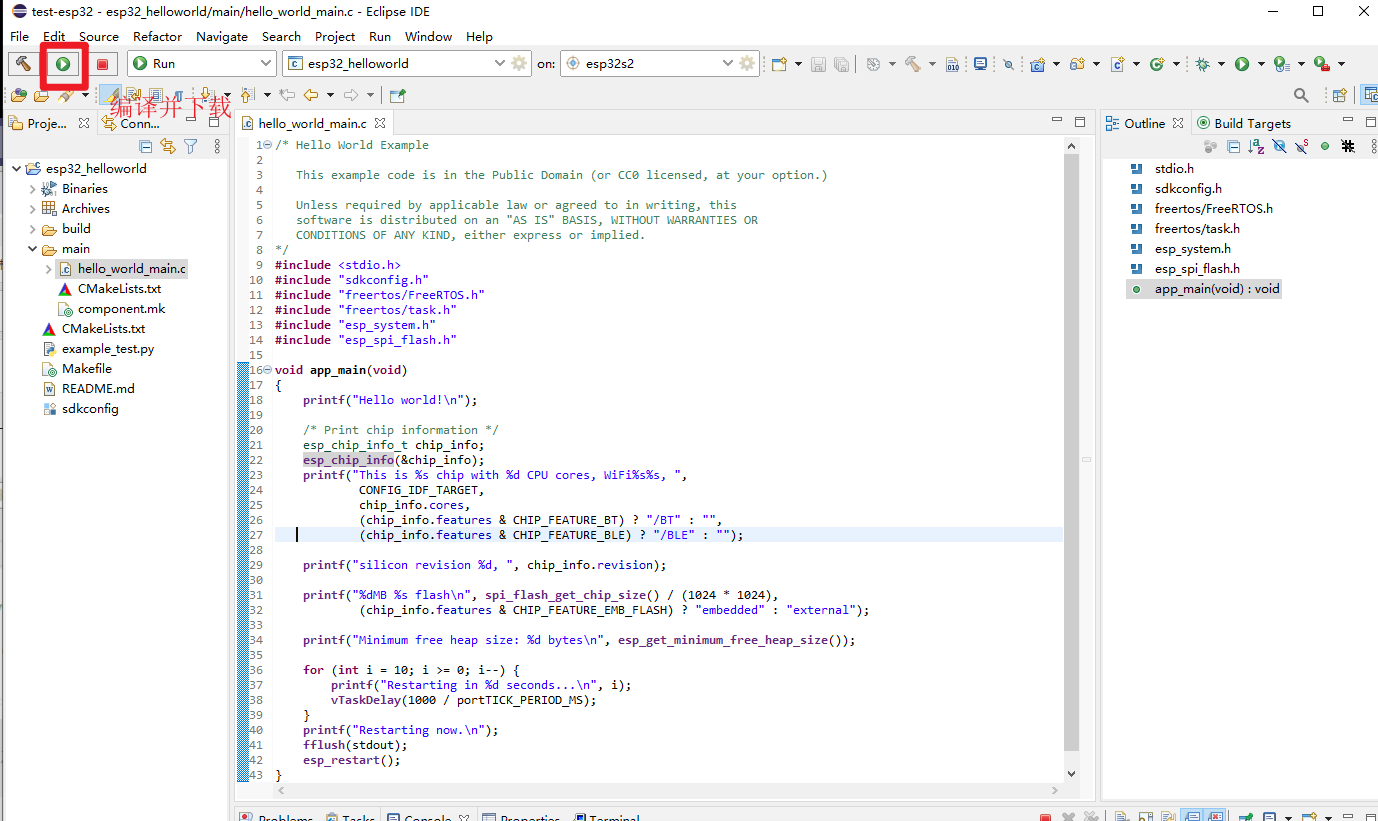Click the red-boxed compile-and-download play icon
Viewport: 1378px width, 821px height.
point(63,63)
